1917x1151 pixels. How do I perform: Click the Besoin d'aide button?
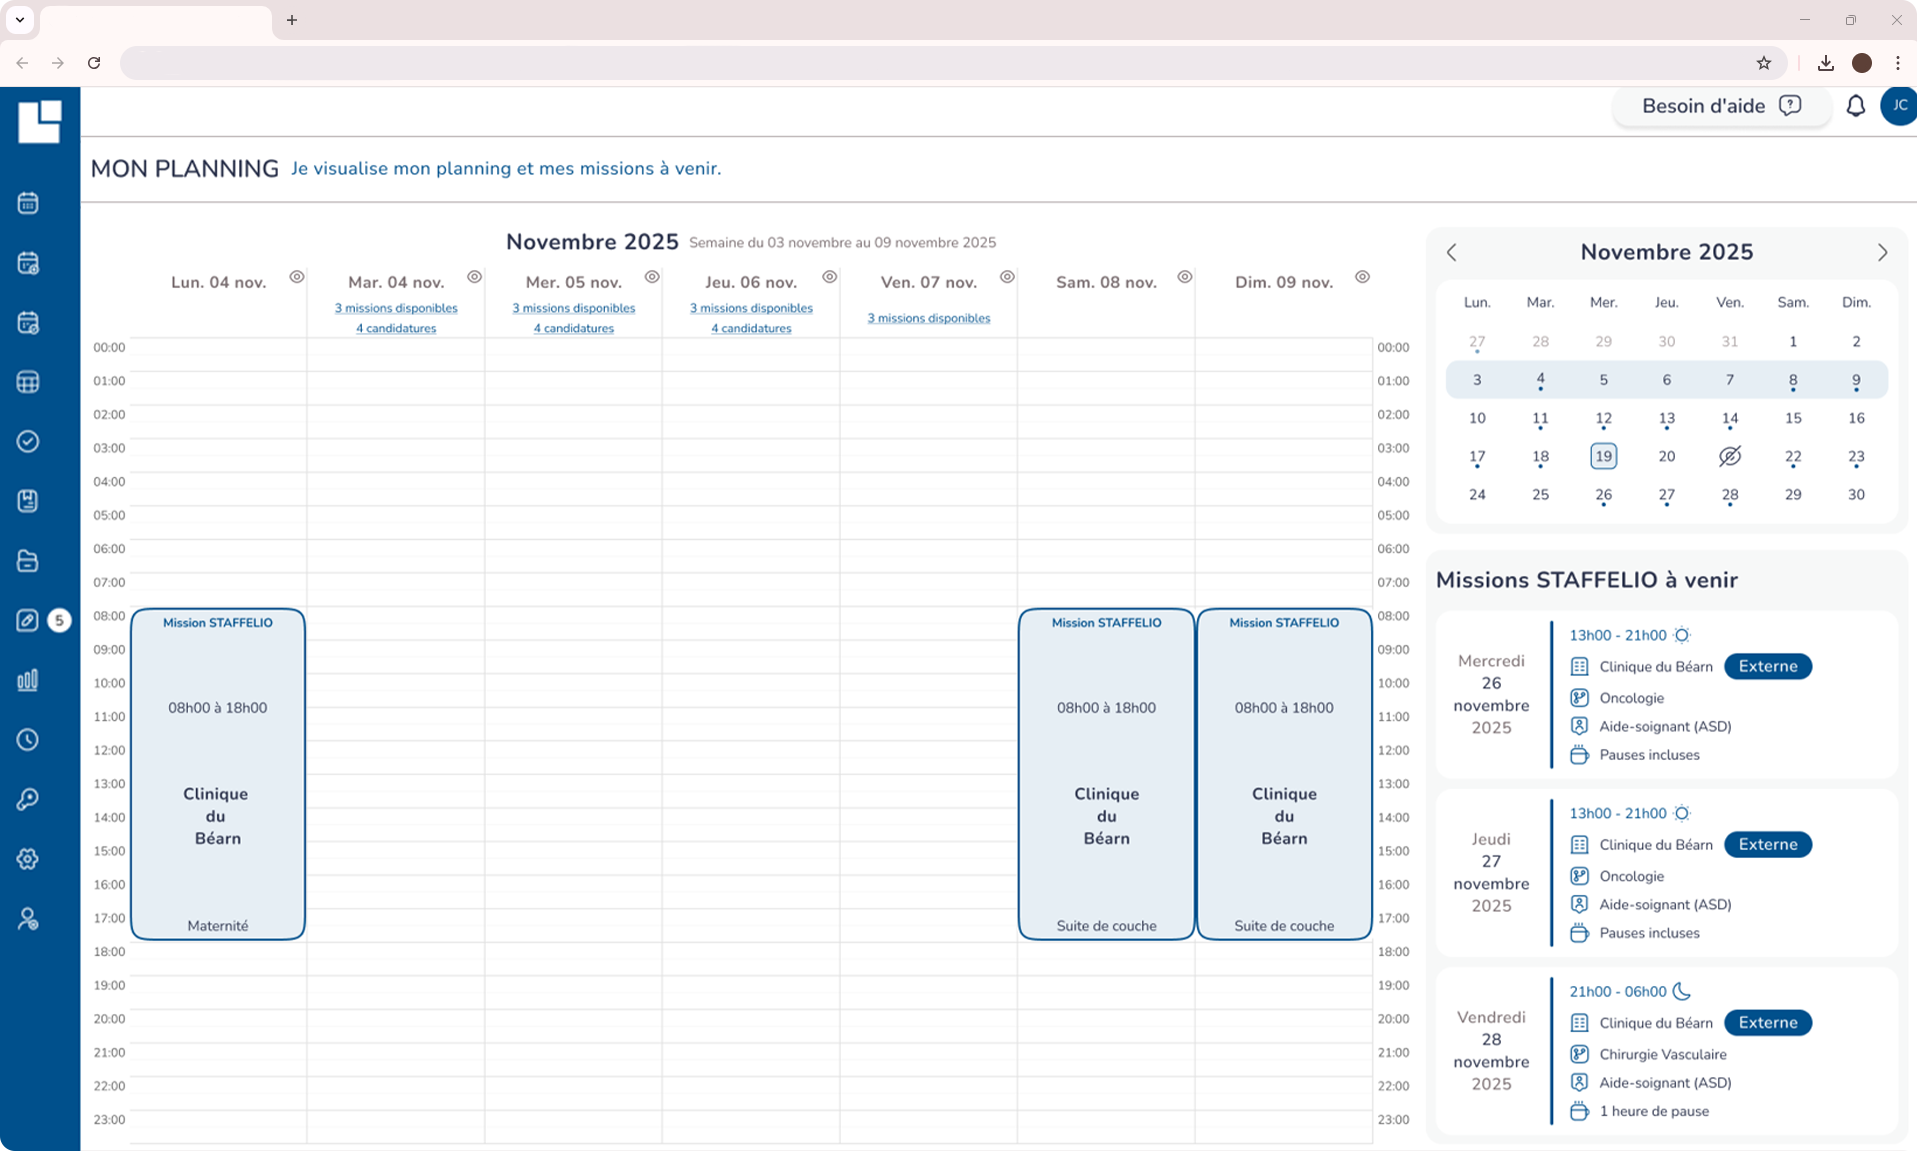pyautogui.click(x=1720, y=106)
